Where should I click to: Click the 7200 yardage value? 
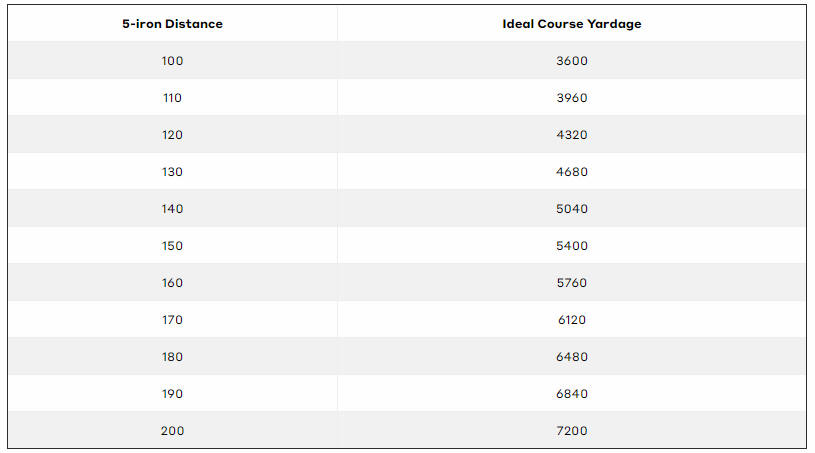(572, 431)
